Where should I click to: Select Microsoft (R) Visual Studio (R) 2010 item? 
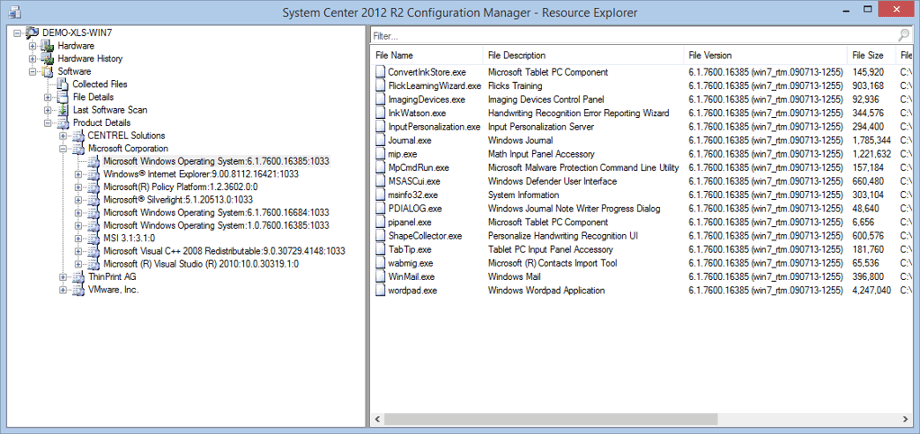[x=201, y=264]
